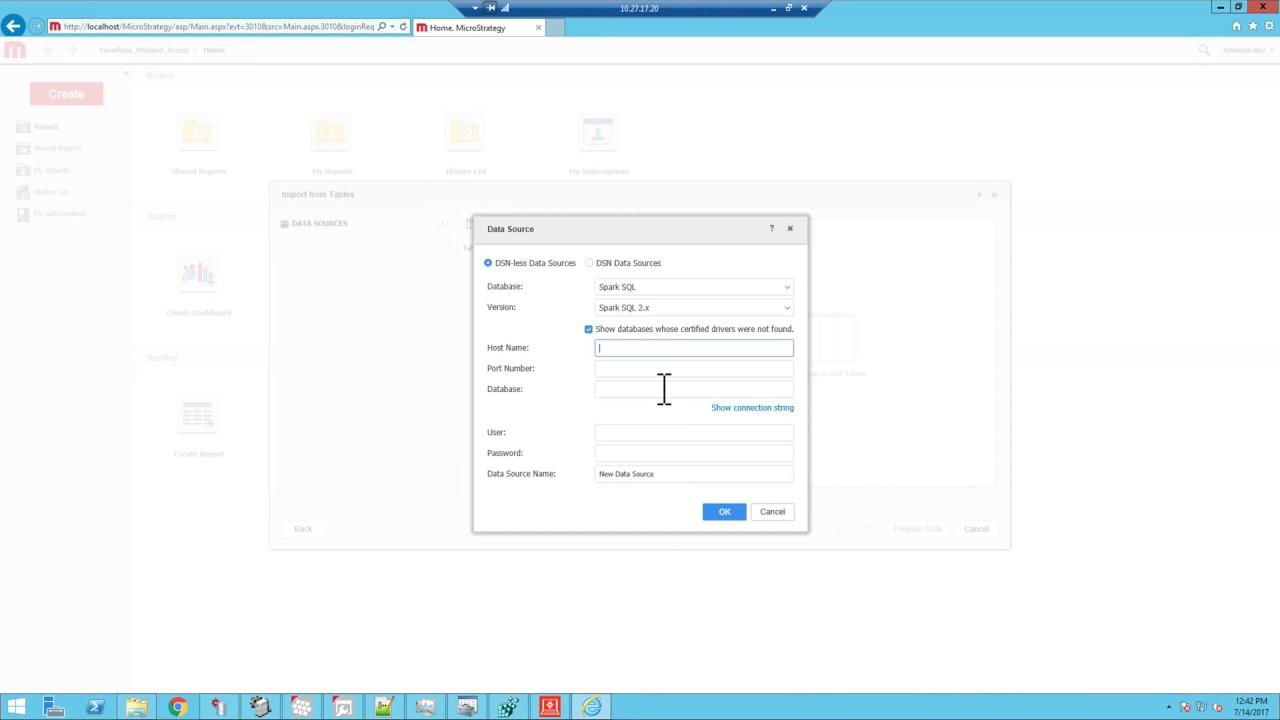Restore down the remote session from the connection bar

788,8
